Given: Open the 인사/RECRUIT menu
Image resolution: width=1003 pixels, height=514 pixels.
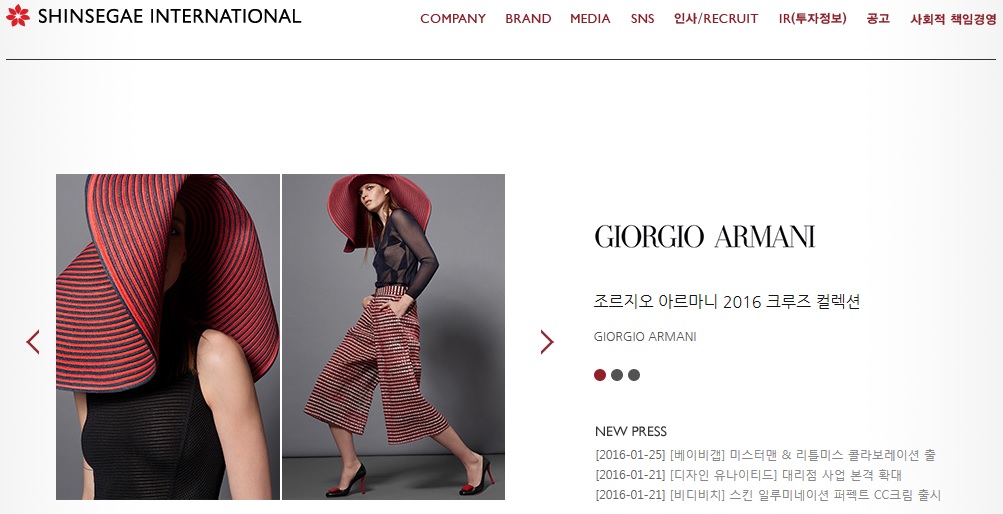Looking at the screenshot, I should [x=716, y=19].
